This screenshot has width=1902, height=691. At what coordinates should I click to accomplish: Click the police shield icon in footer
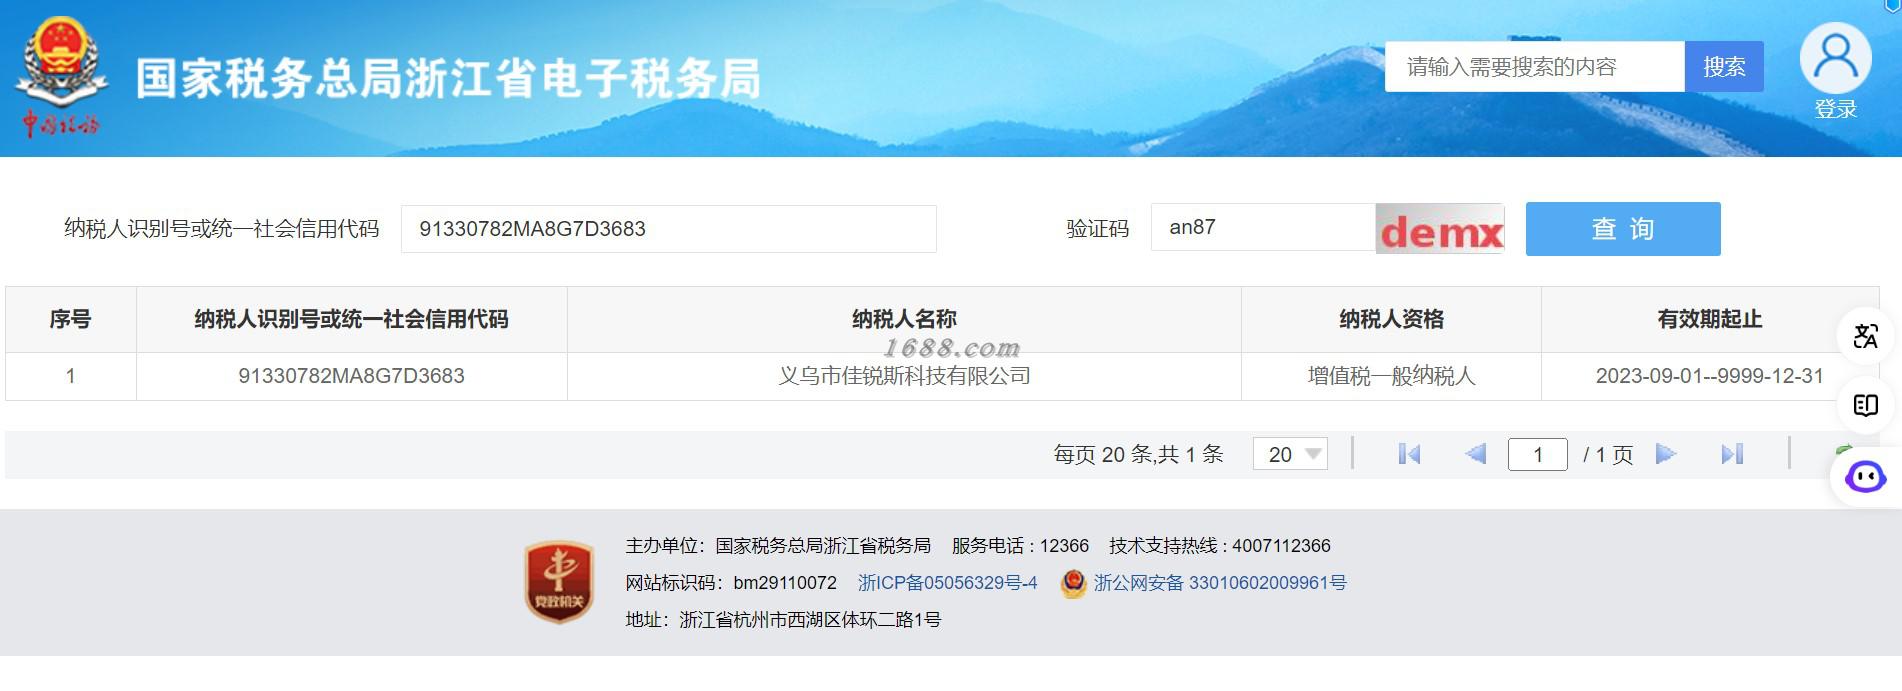tap(1073, 583)
